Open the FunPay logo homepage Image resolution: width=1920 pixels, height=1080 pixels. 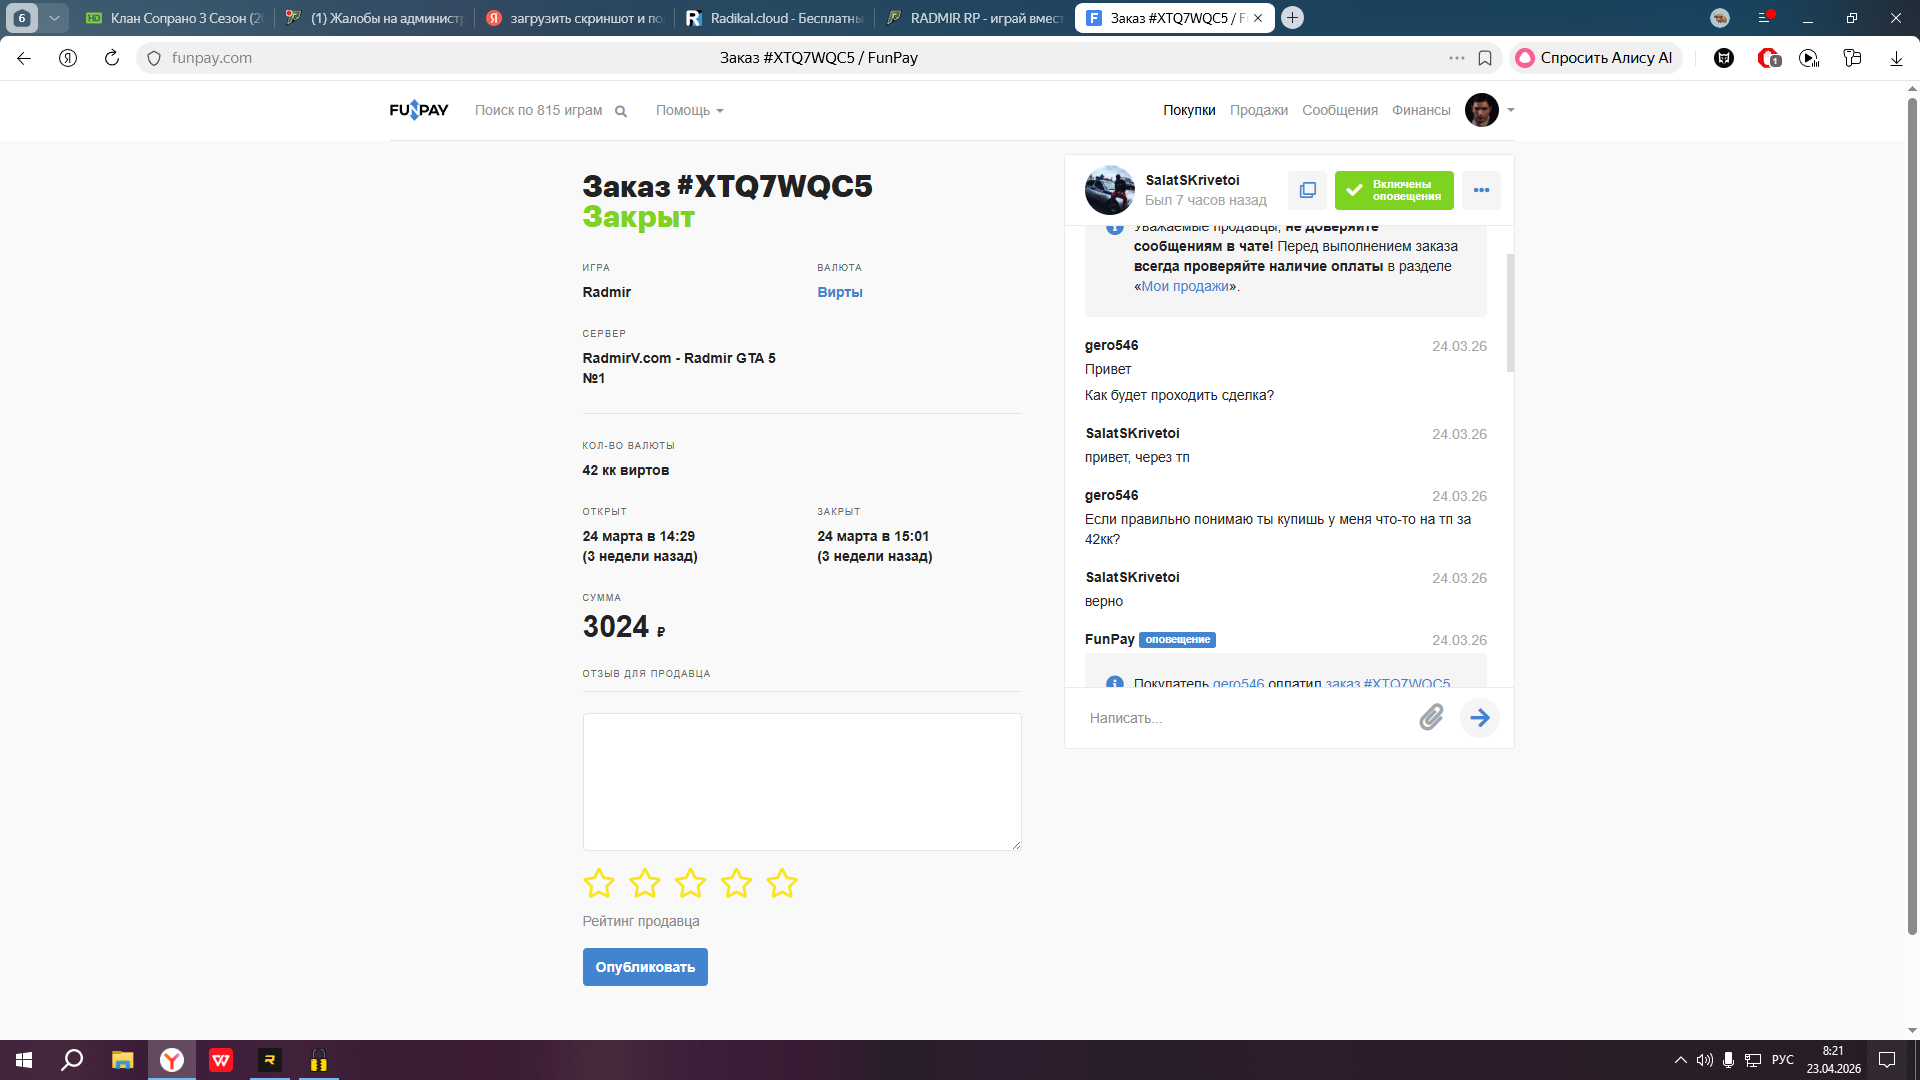(418, 110)
